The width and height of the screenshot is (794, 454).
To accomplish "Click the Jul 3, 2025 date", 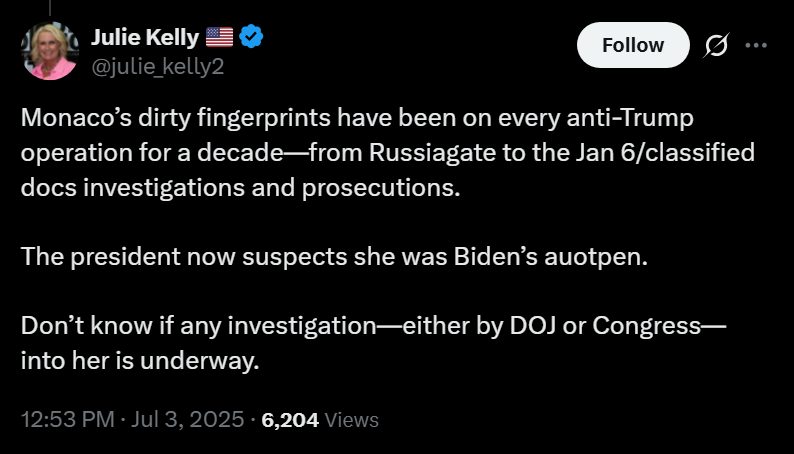I will coord(187,420).
